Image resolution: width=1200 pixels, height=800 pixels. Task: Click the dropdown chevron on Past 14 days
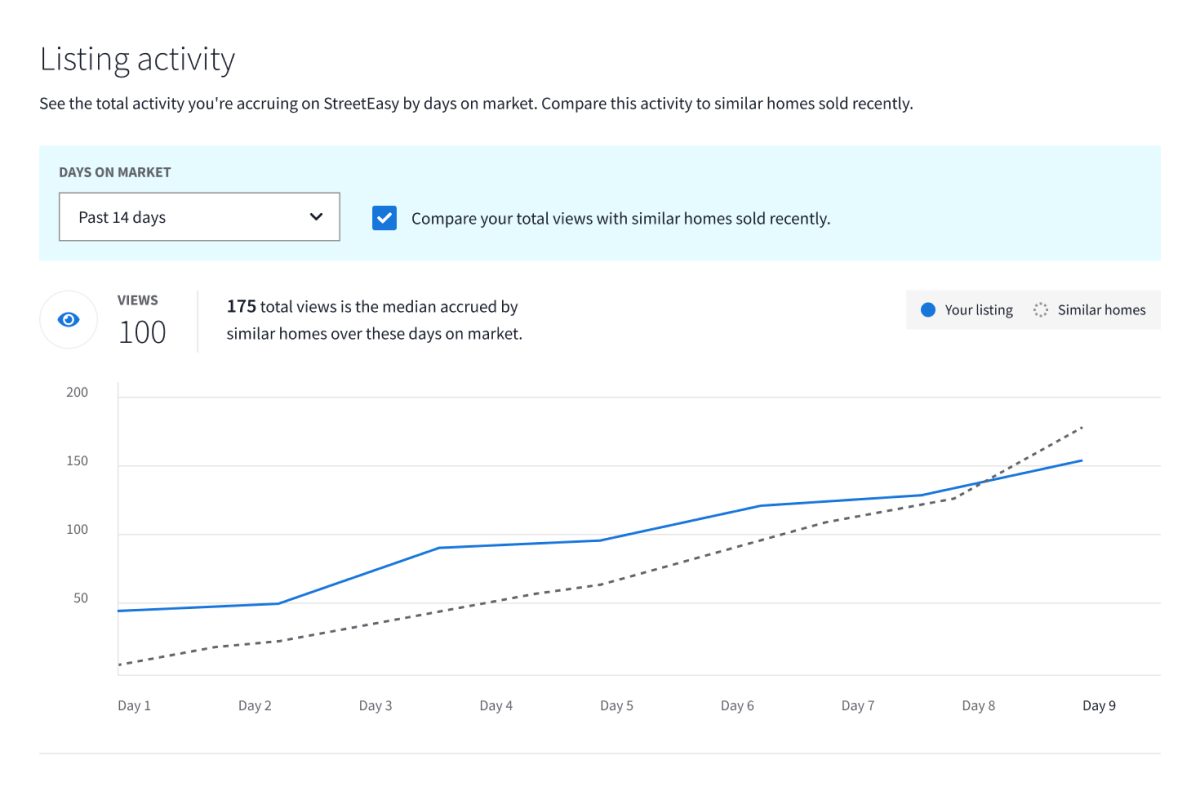317,217
